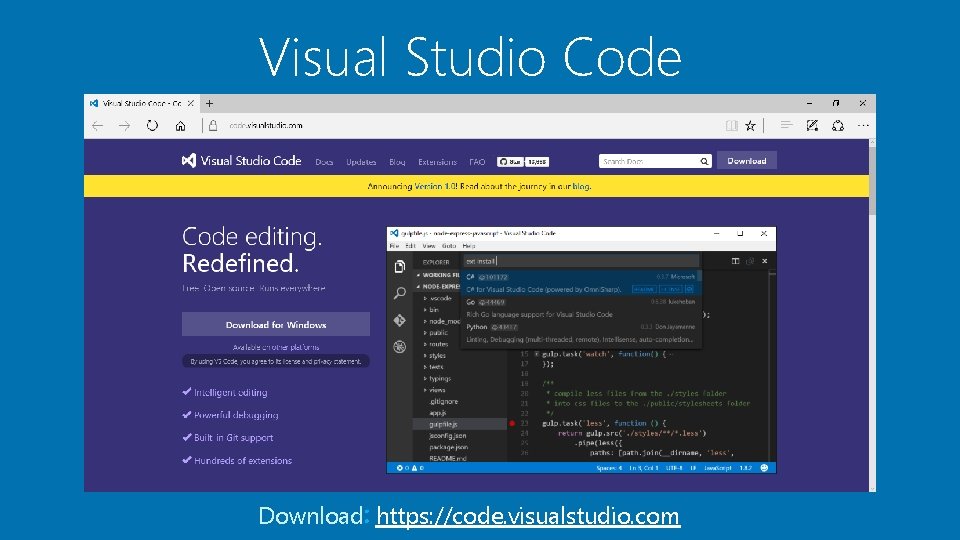960x540 pixels.
Task: Close the editor with X icon
Action: tap(765, 261)
